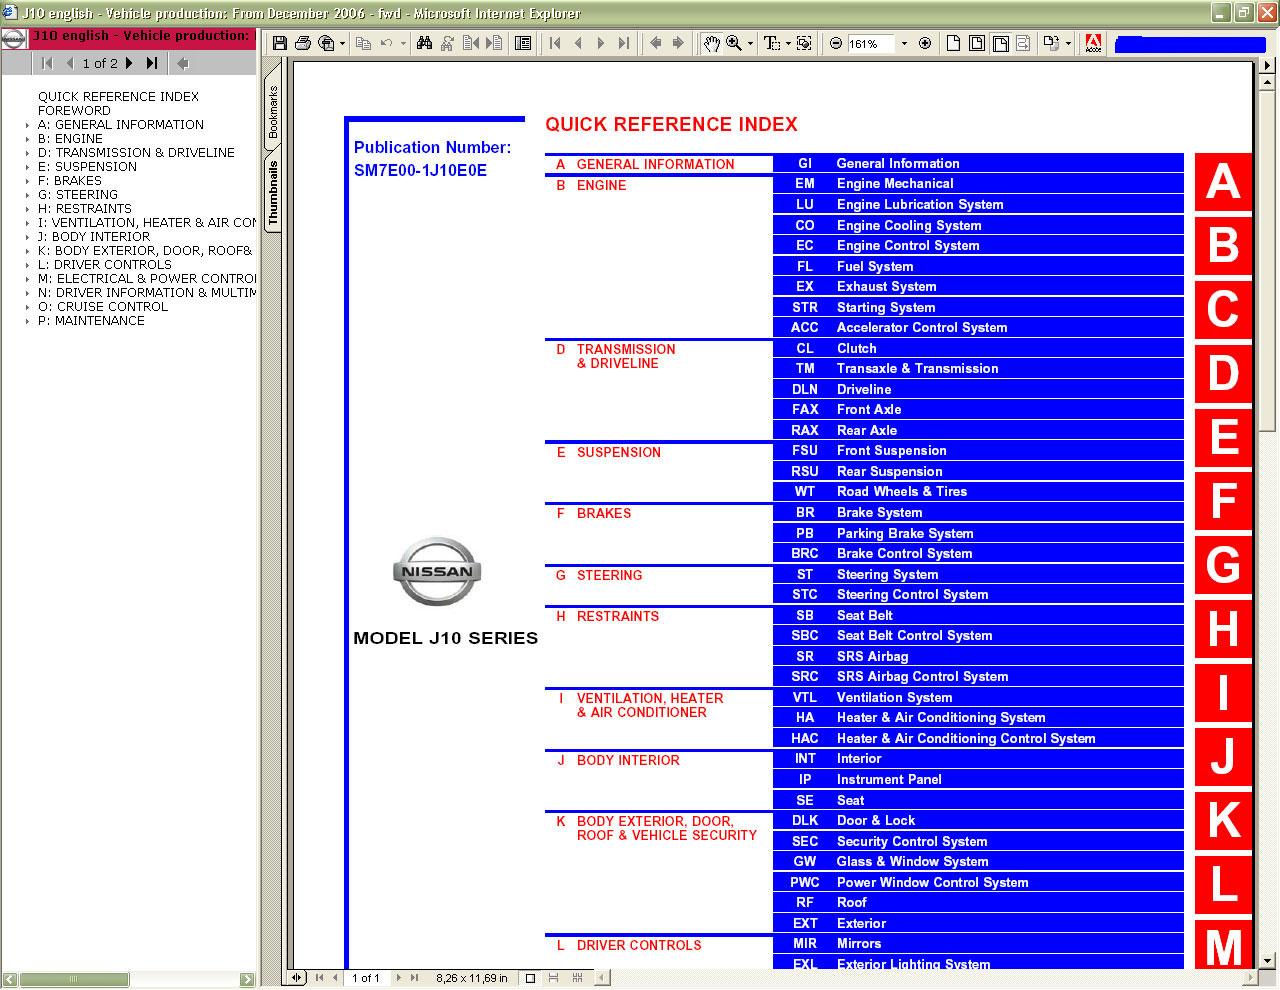The image size is (1280, 990).
Task: Select Continuous layout in status bar
Action: click(553, 978)
